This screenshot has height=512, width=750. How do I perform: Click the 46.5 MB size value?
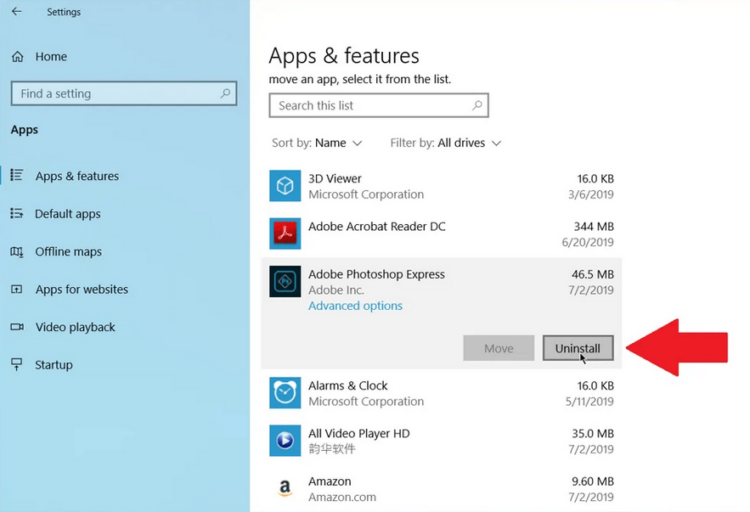593,274
